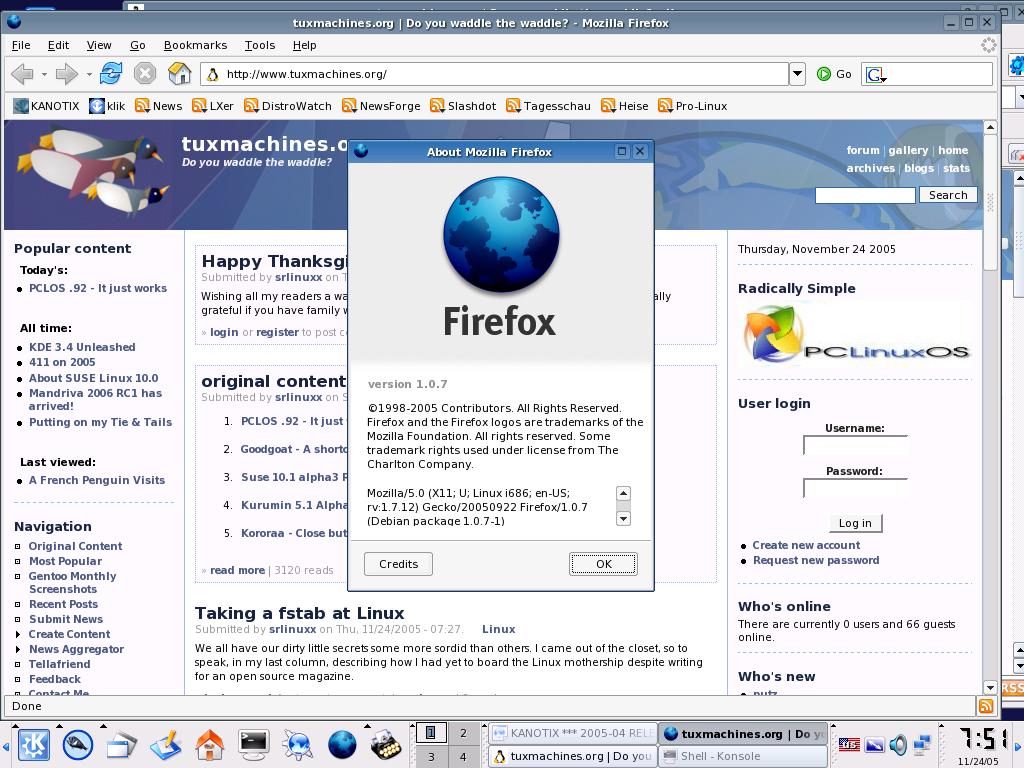The height and width of the screenshot is (768, 1024).
Task: Open 'KDE 3.4 Unleashed' link
Action: [x=82, y=347]
